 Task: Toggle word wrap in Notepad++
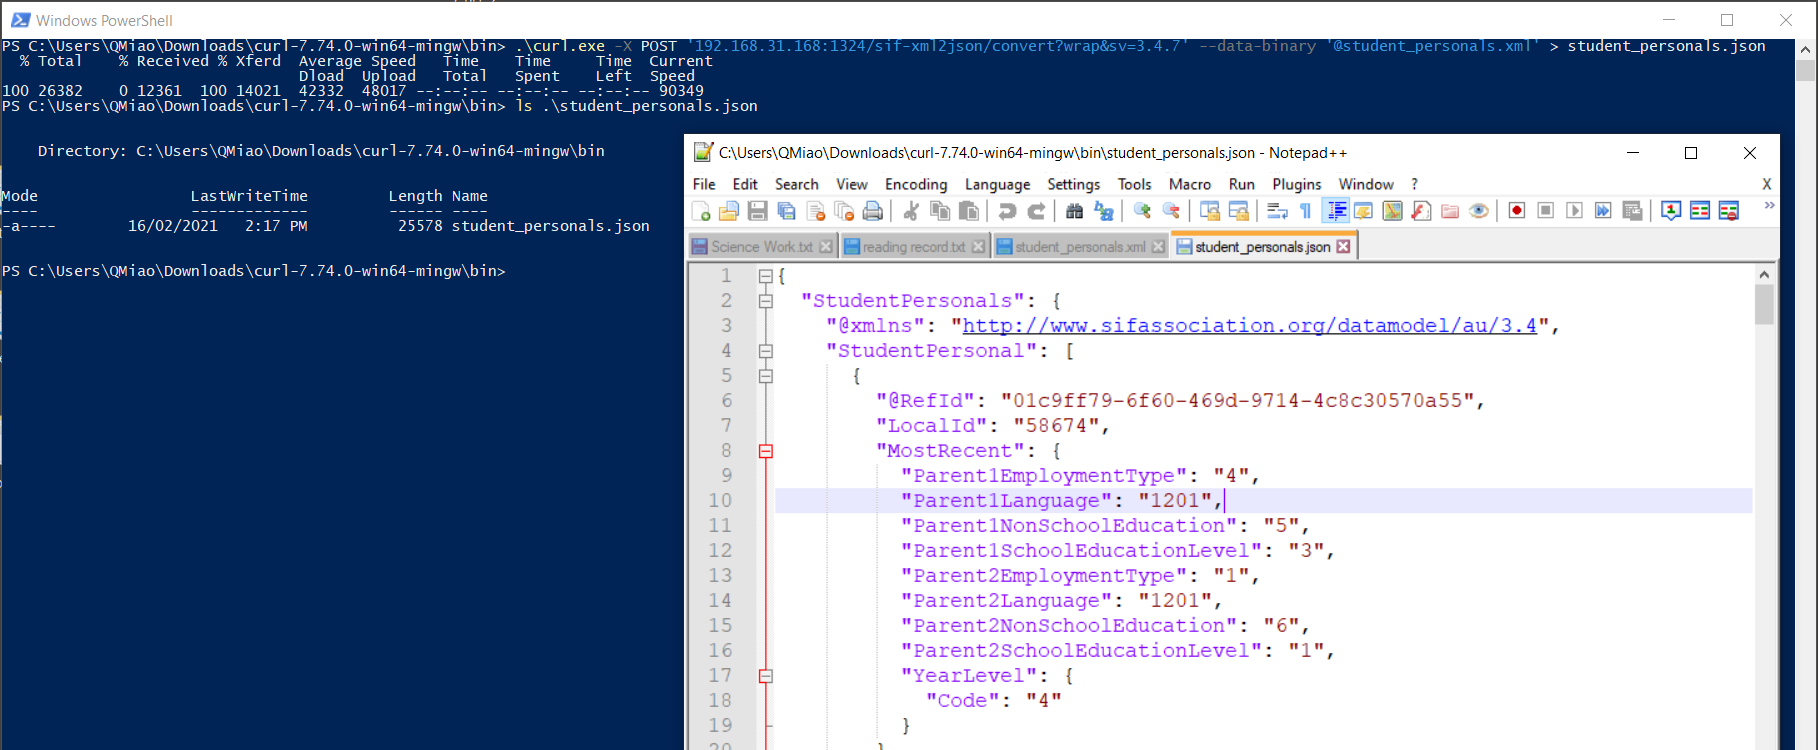click(1277, 211)
